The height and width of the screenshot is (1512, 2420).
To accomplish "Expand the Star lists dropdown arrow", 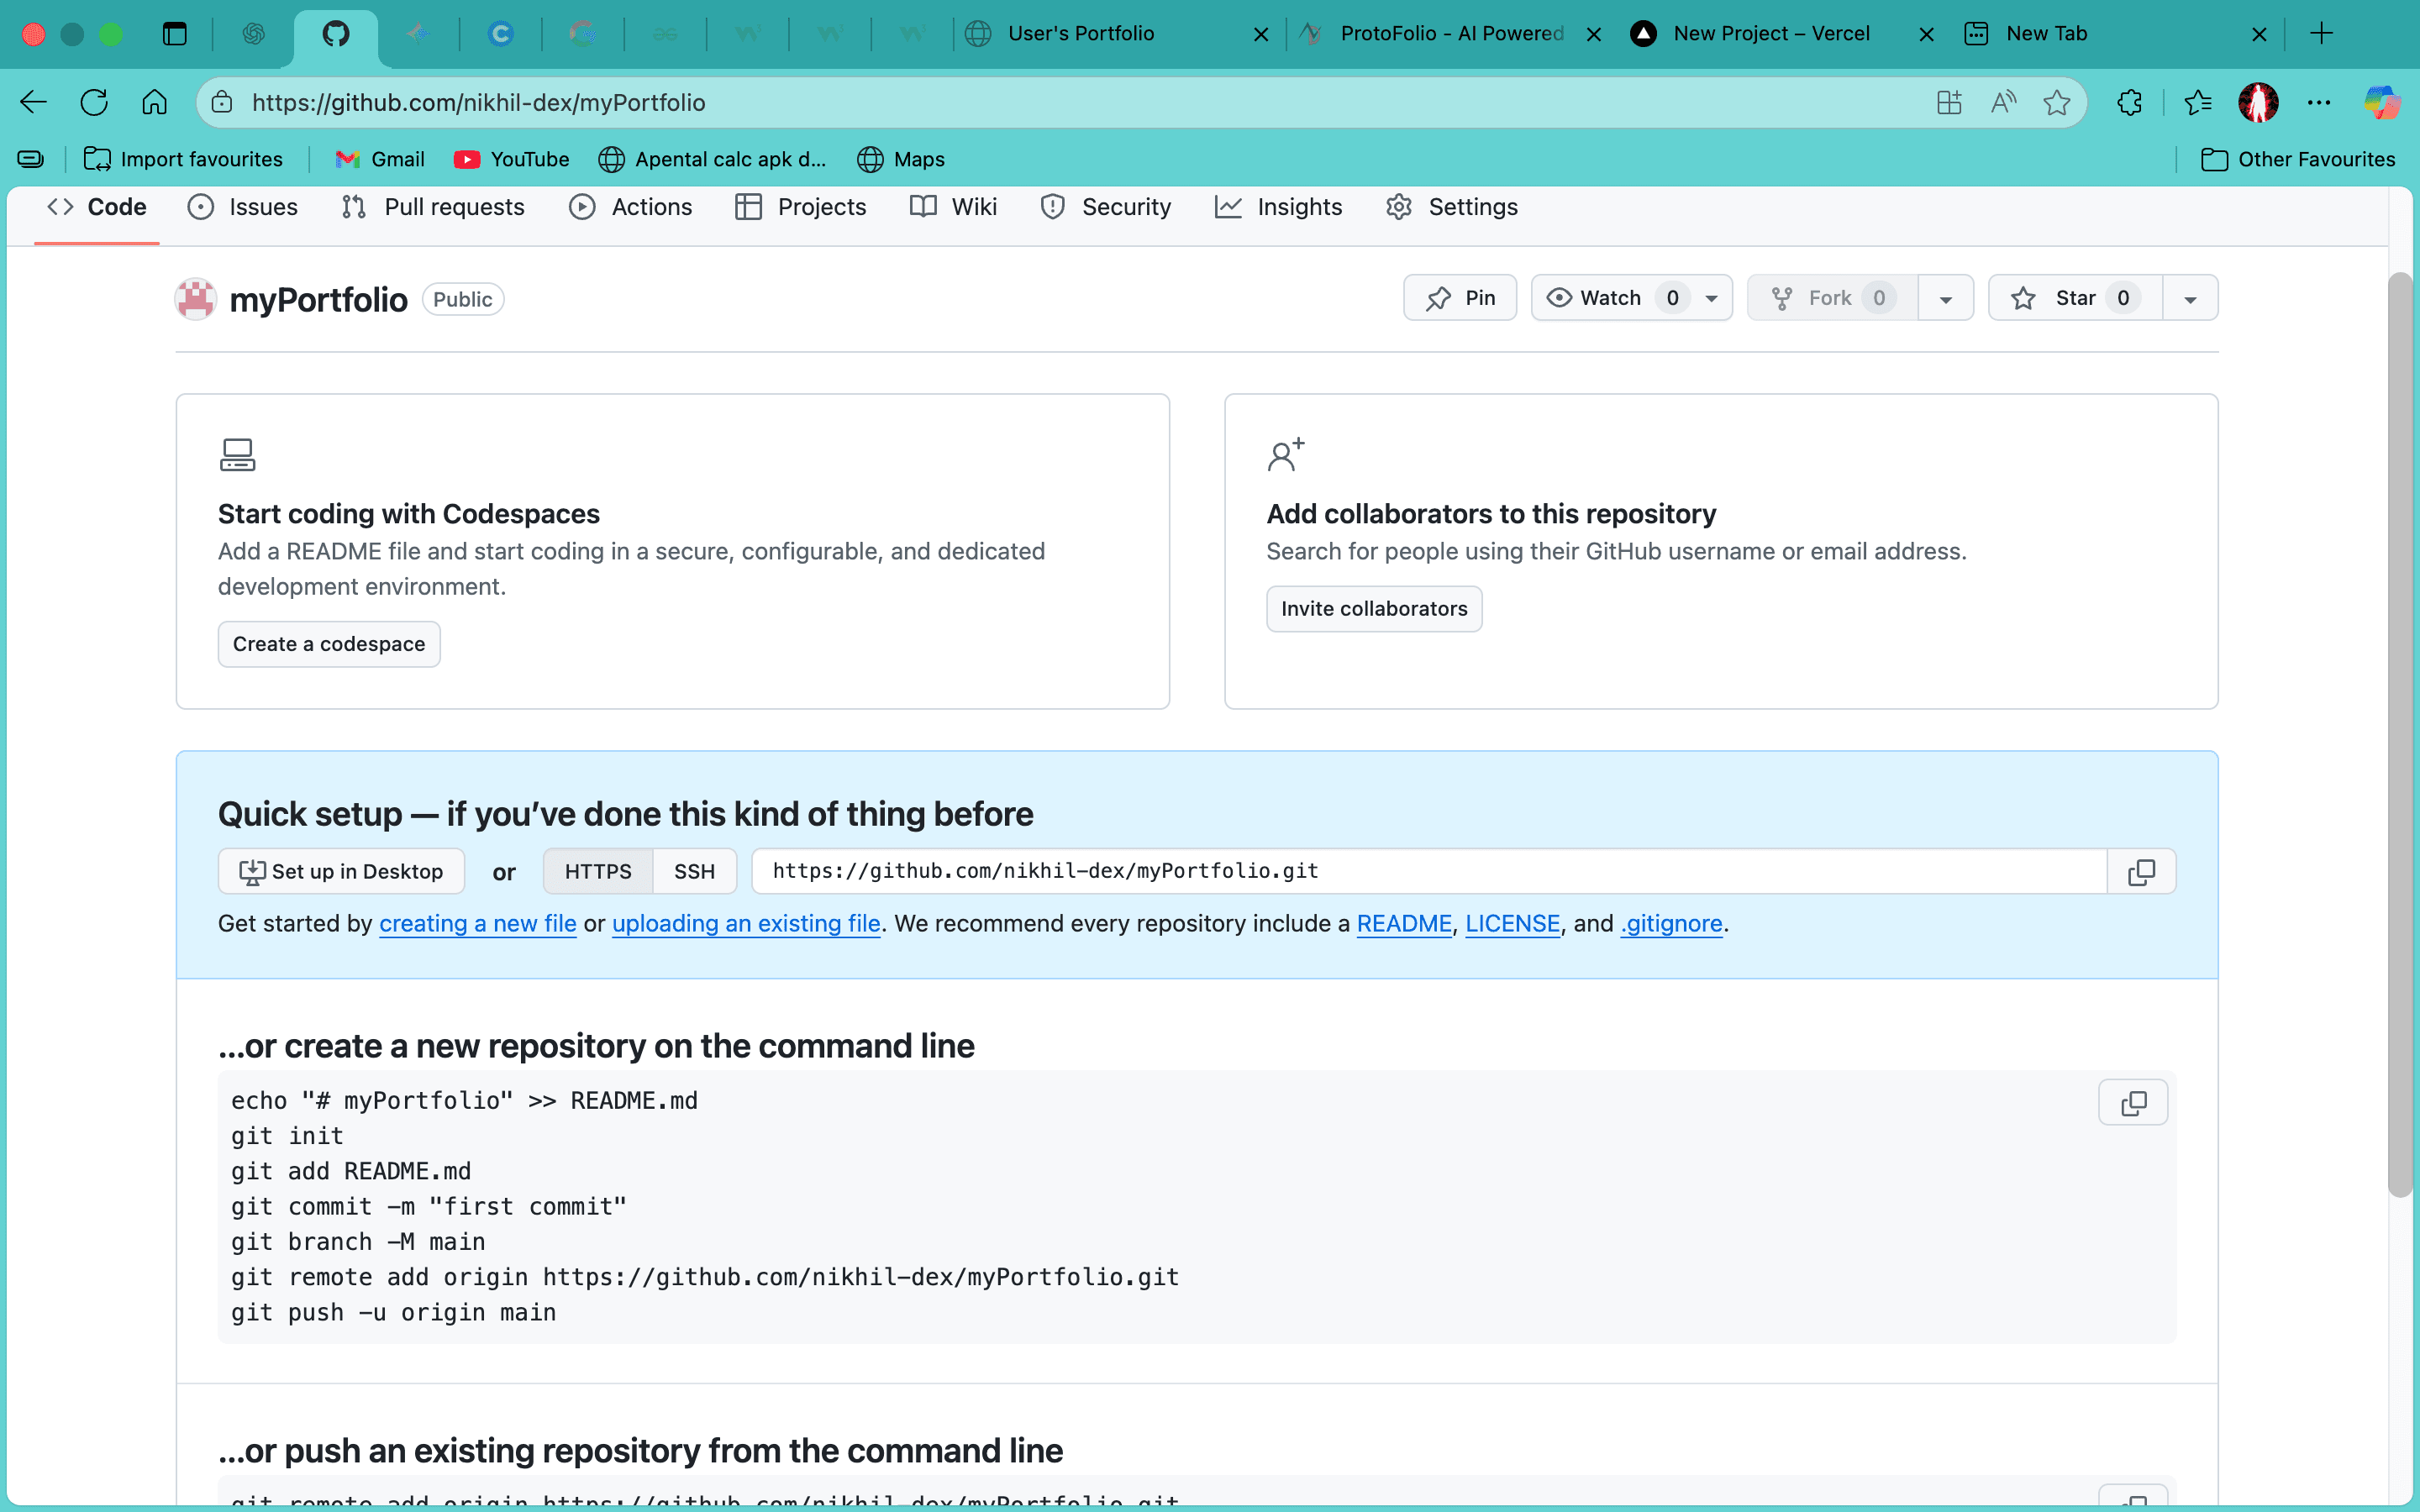I will [2190, 298].
